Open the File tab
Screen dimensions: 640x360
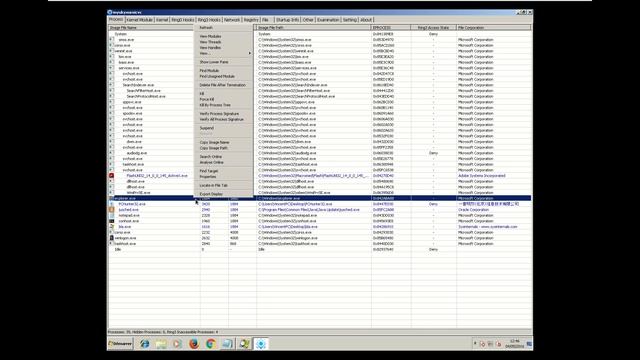(265, 20)
